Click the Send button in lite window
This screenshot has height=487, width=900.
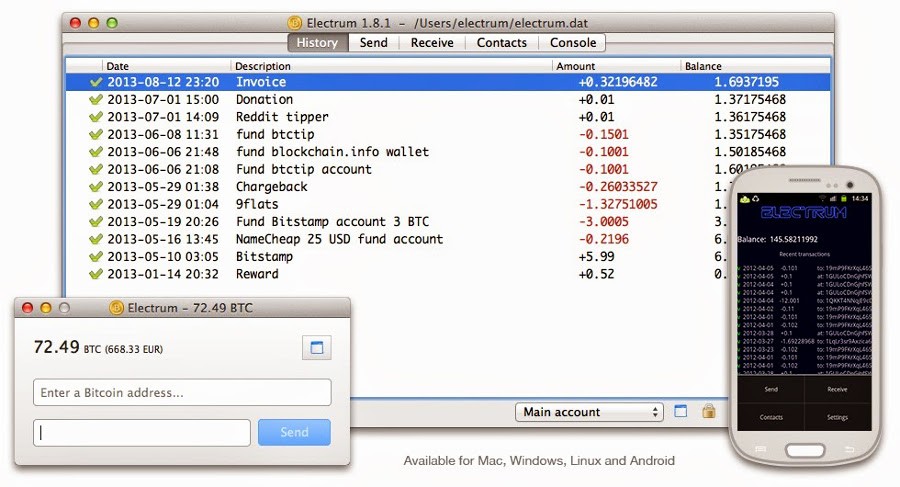pos(294,432)
